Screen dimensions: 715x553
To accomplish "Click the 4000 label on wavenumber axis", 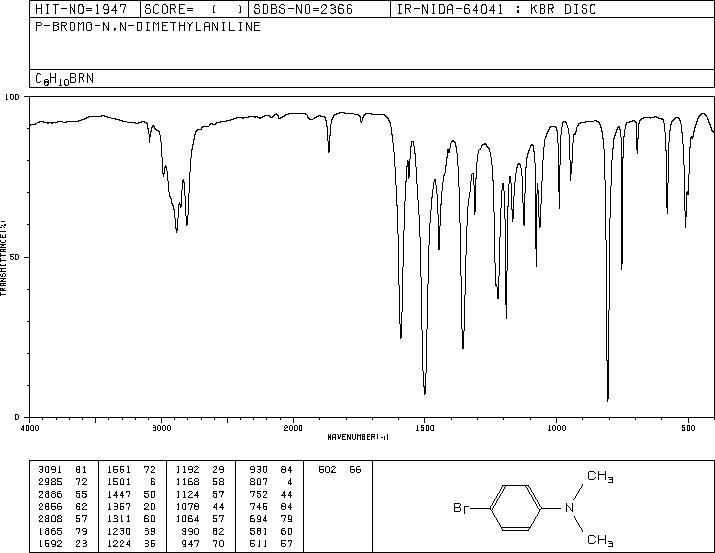I will click(x=30, y=428).
